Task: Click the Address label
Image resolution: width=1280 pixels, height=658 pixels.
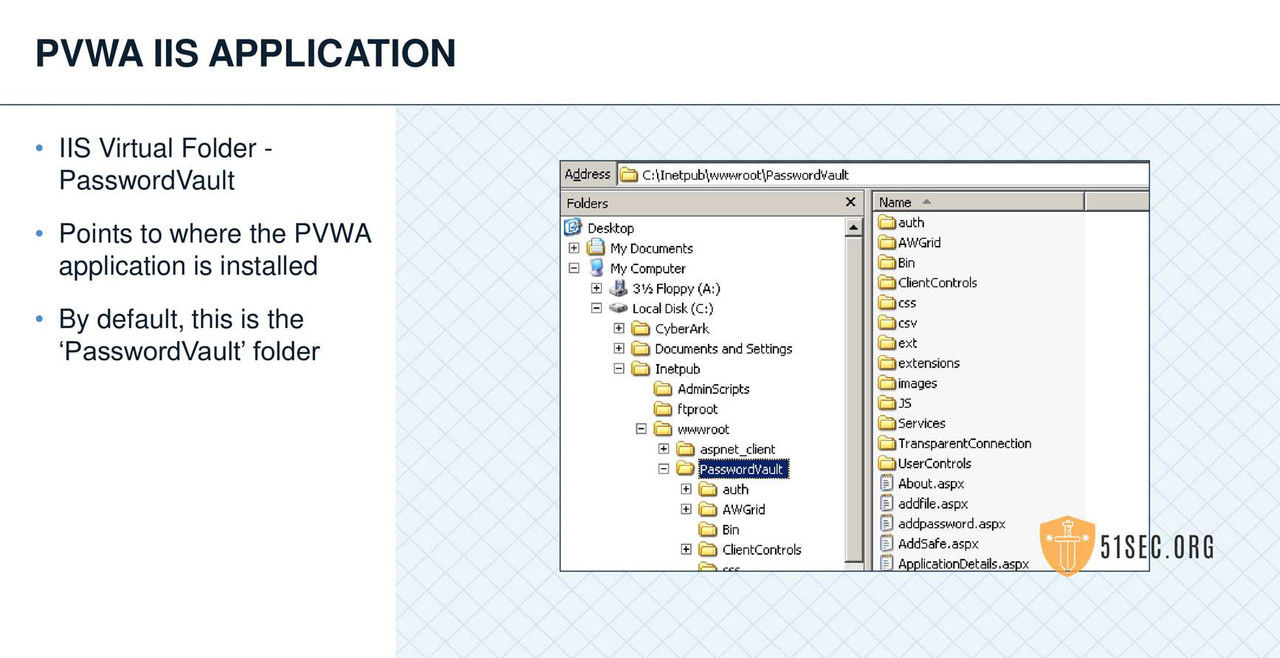Action: point(587,174)
